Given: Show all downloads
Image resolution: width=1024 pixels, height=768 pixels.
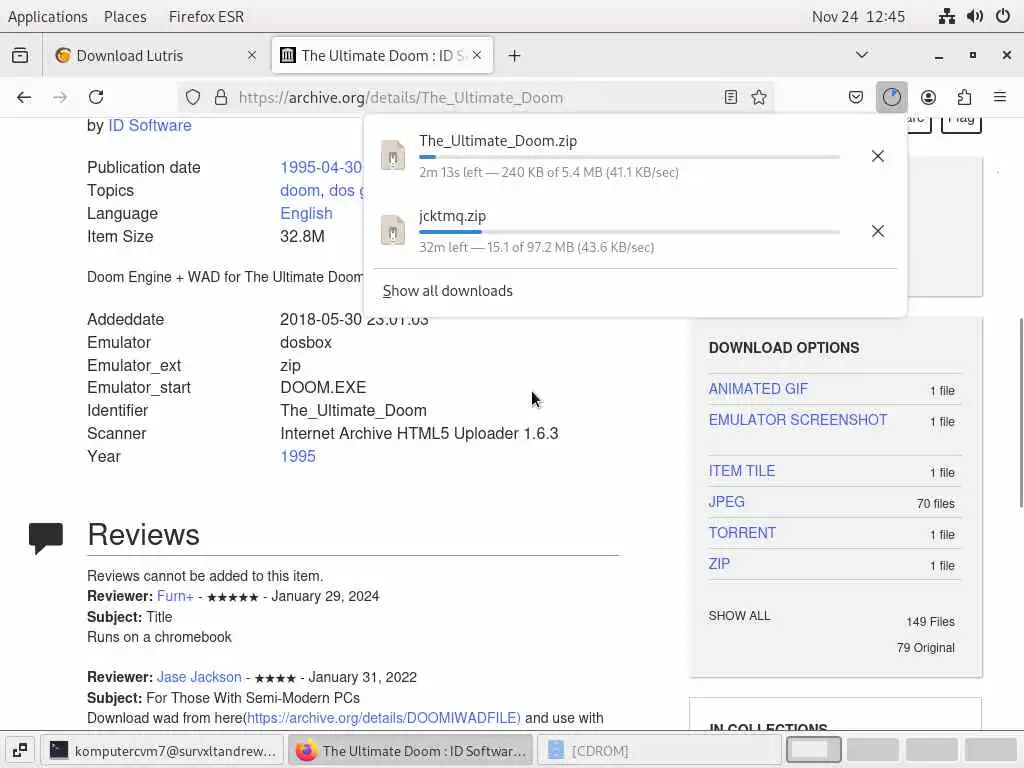Looking at the screenshot, I should click(447, 291).
